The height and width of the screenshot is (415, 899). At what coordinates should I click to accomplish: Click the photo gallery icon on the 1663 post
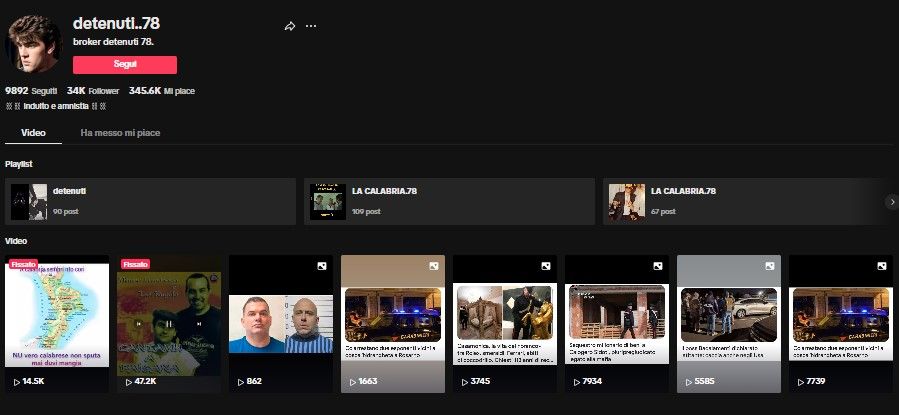(434, 266)
